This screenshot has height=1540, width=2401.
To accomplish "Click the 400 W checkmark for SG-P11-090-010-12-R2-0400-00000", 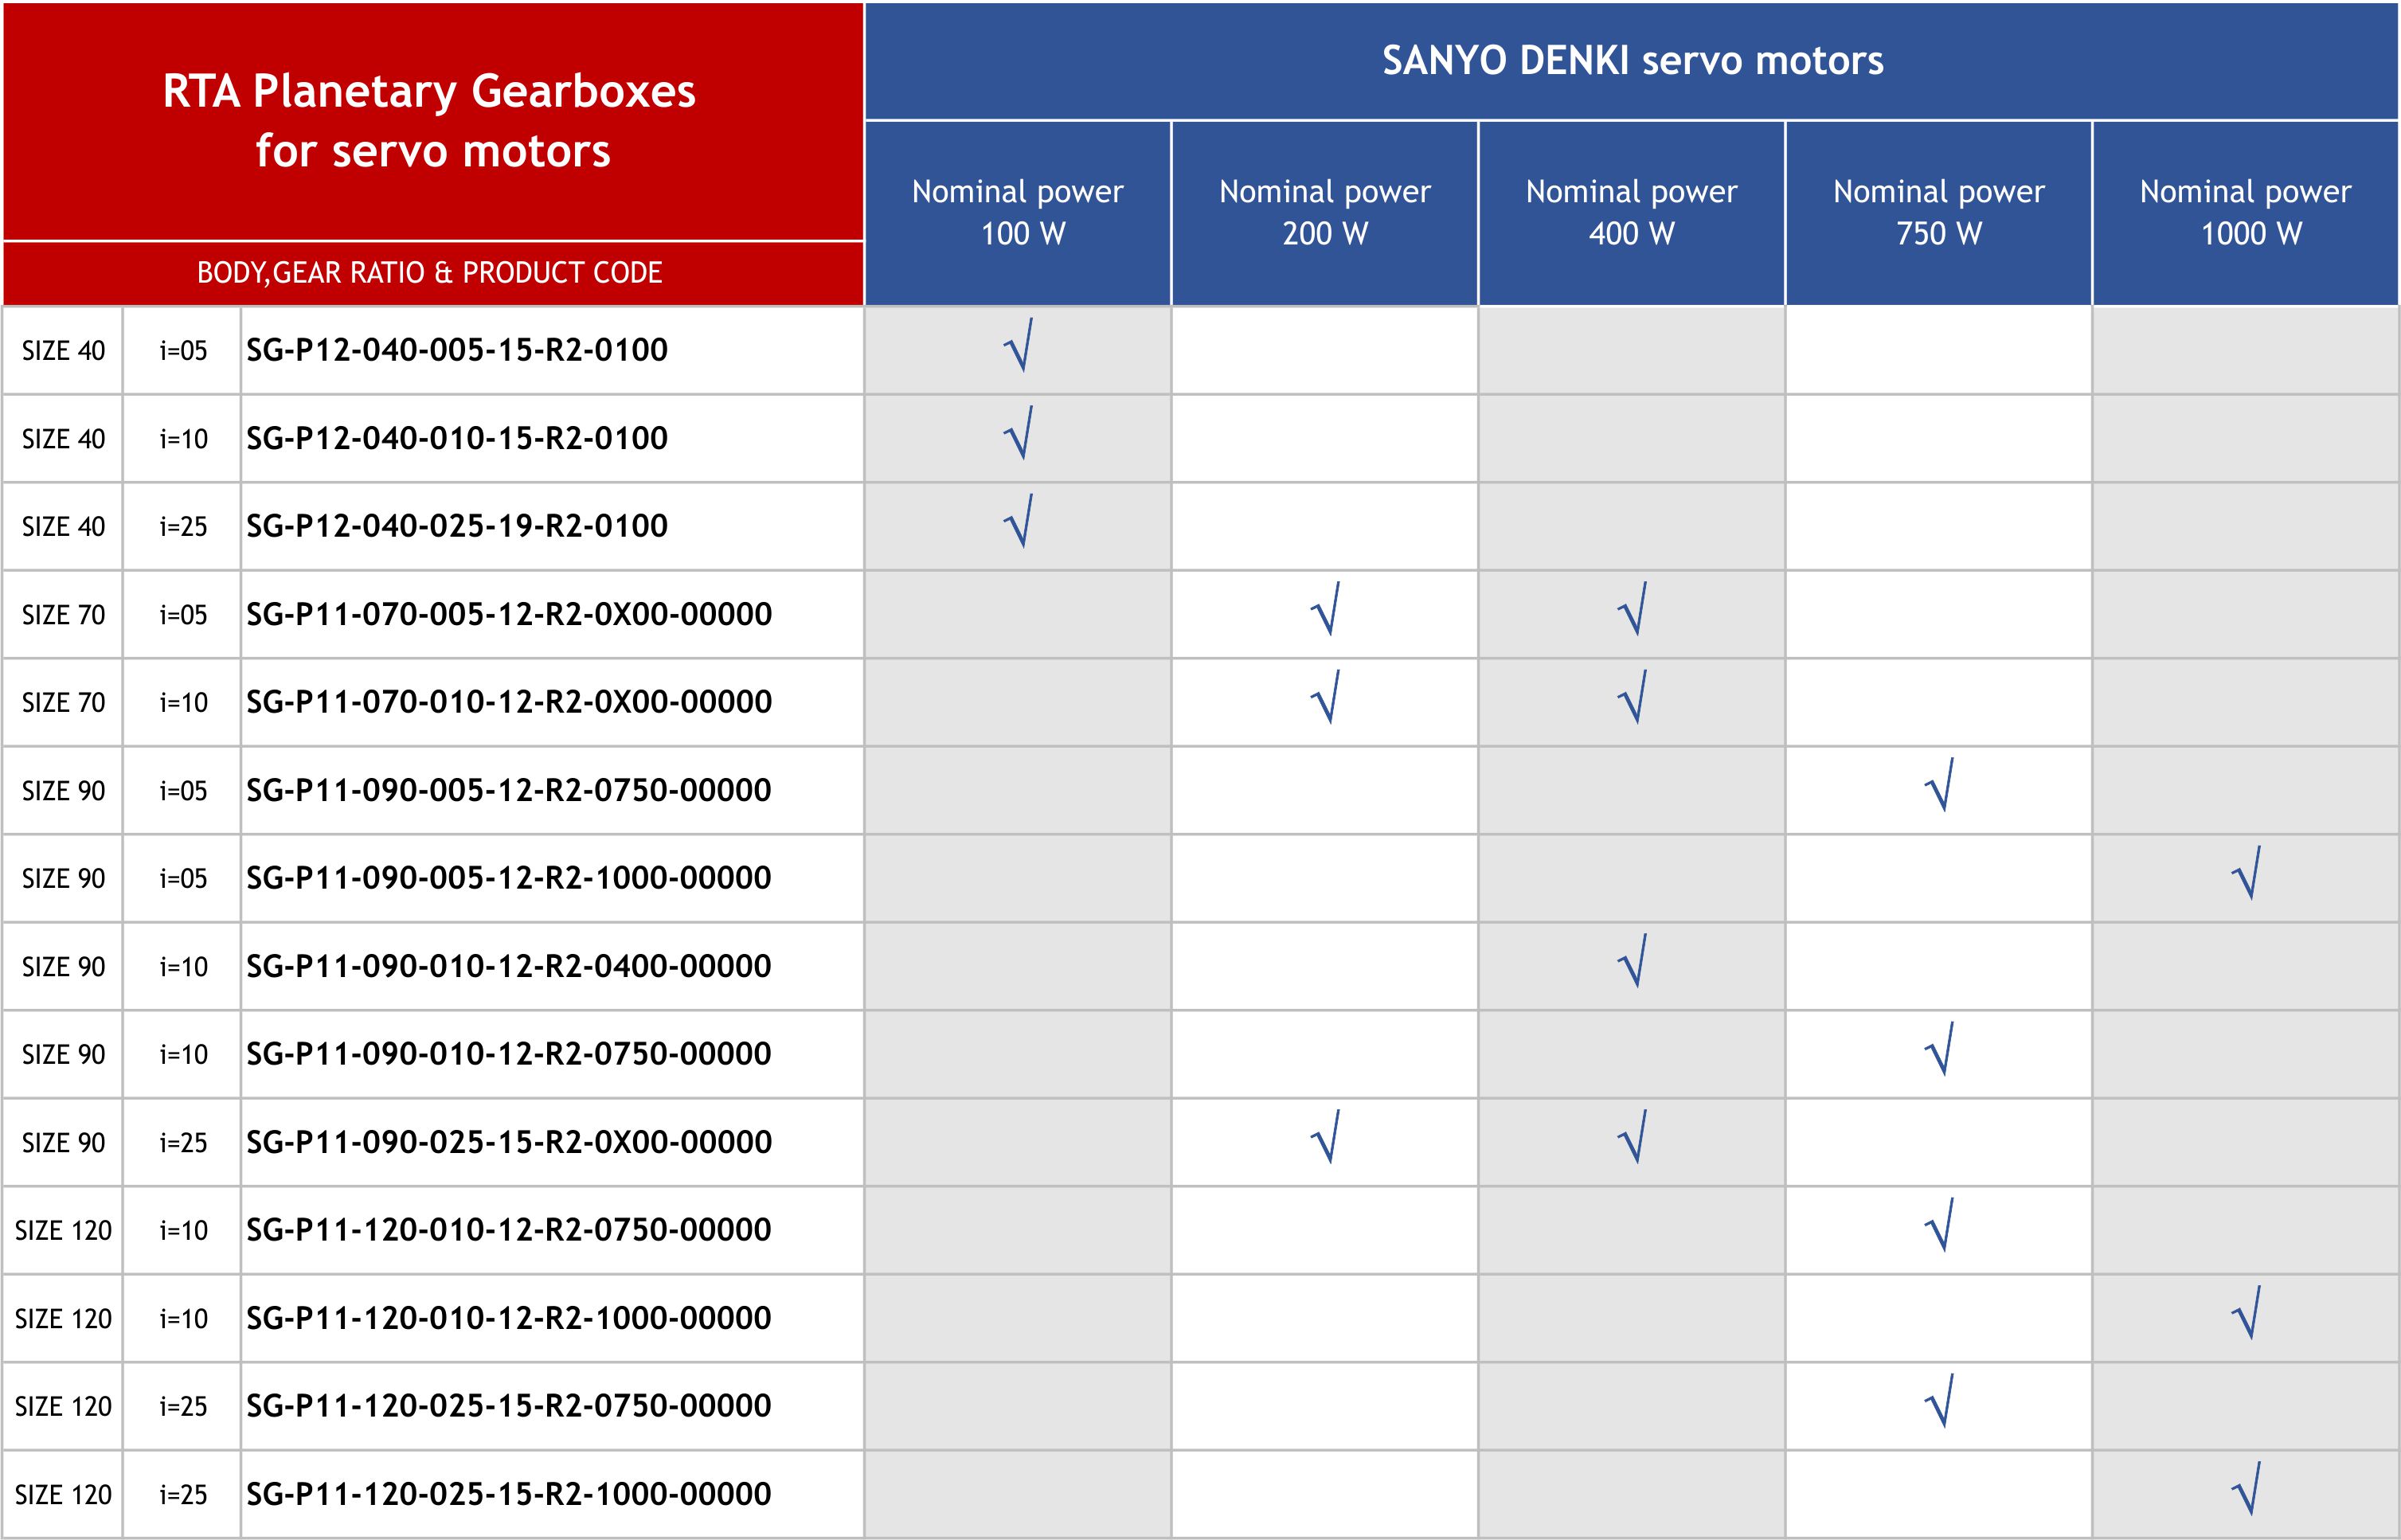I will [1633, 961].
